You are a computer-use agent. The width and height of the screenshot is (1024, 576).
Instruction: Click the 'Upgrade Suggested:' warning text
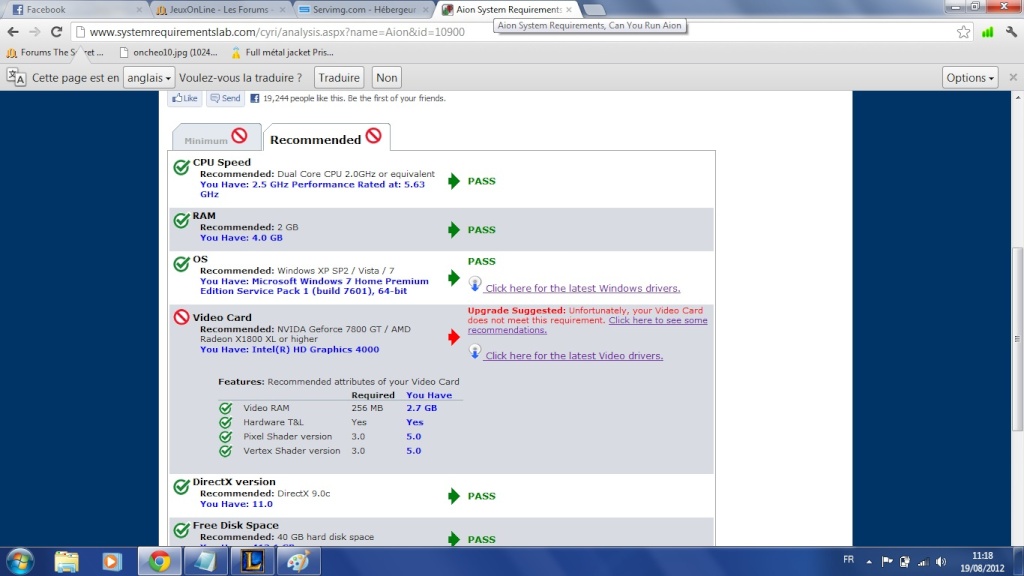pyautogui.click(x=517, y=311)
